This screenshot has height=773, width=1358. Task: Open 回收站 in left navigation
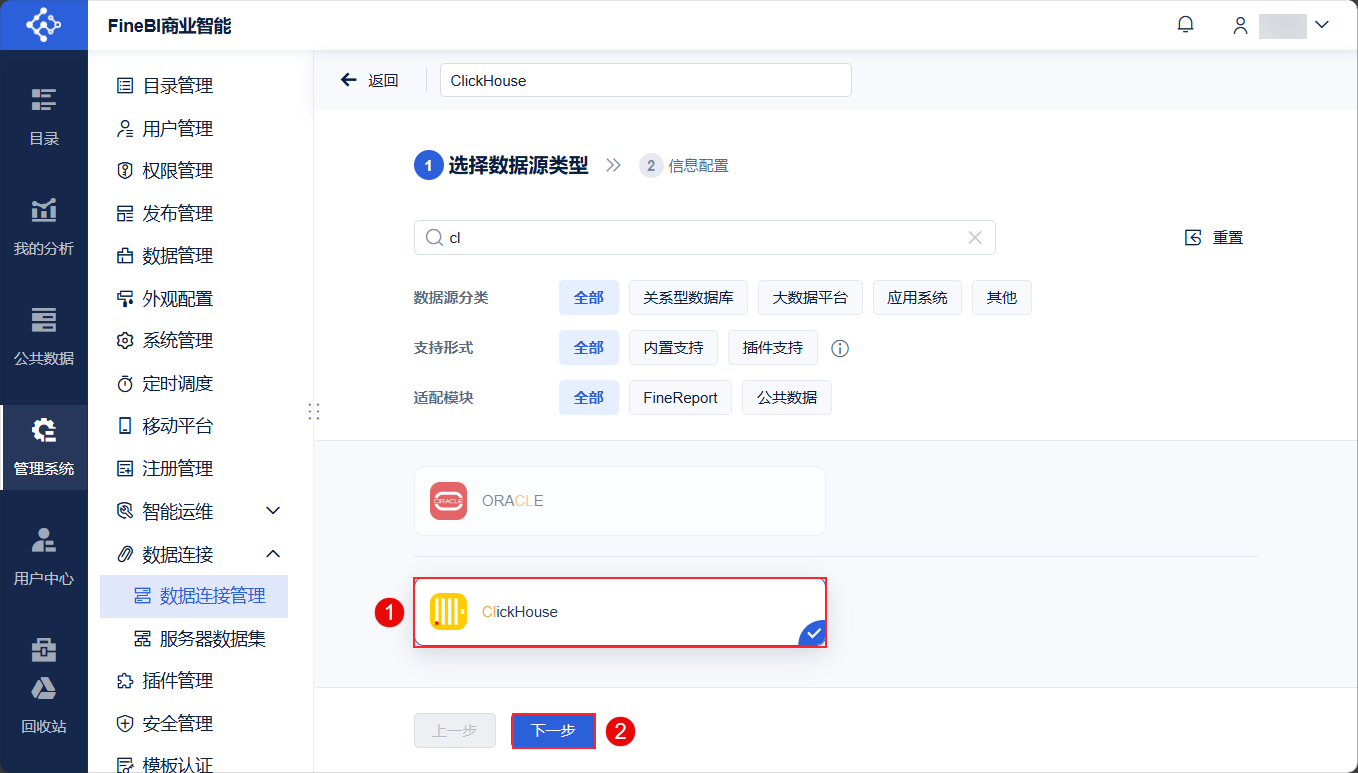click(44, 706)
